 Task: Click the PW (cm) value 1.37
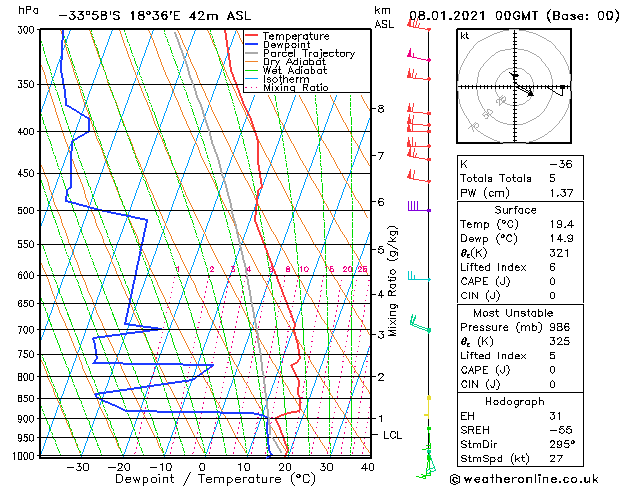[557, 192]
